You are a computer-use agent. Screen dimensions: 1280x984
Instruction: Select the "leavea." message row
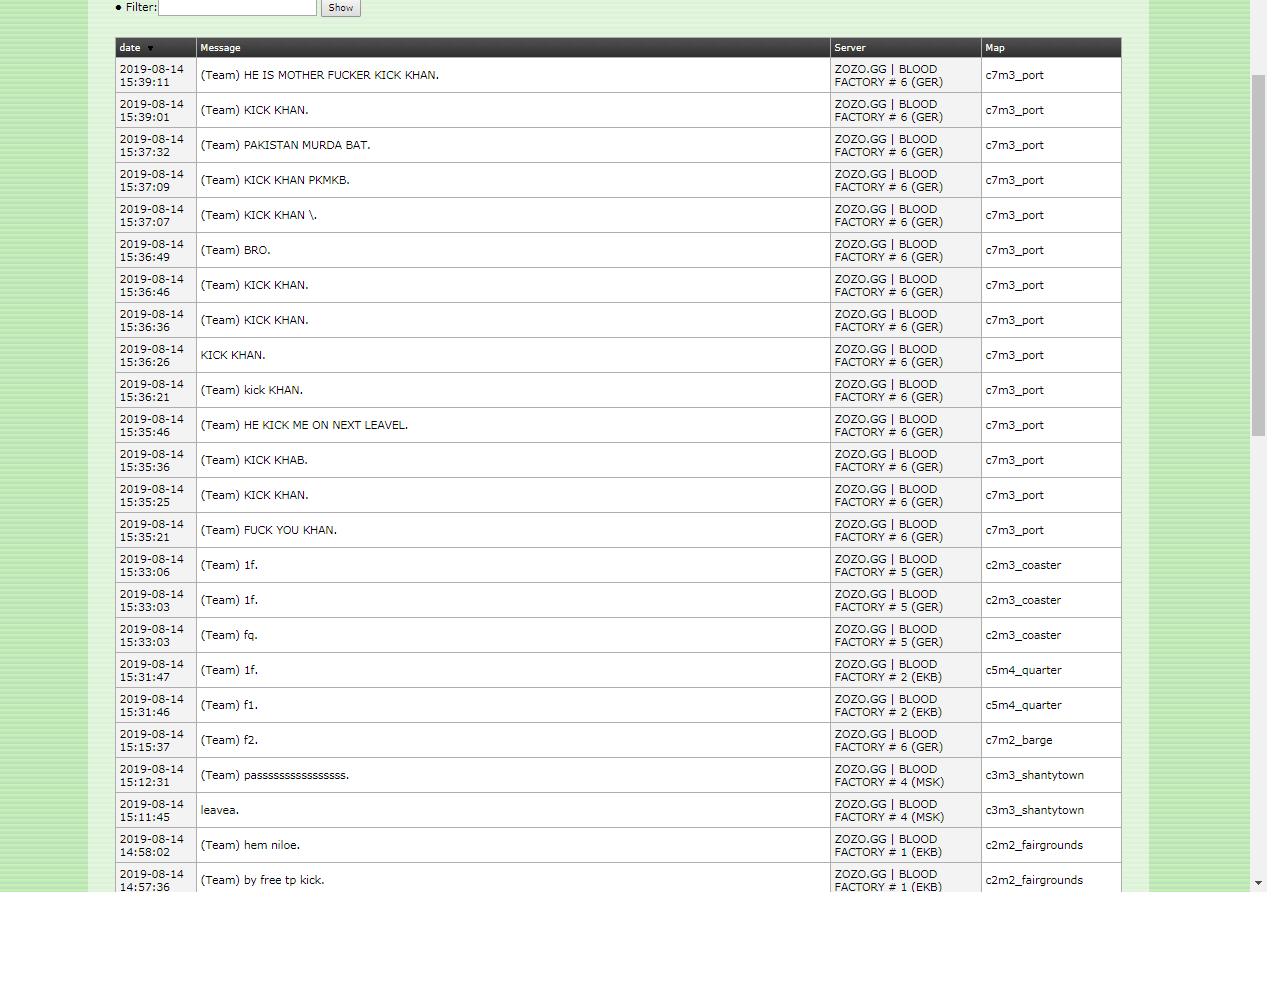(x=220, y=811)
